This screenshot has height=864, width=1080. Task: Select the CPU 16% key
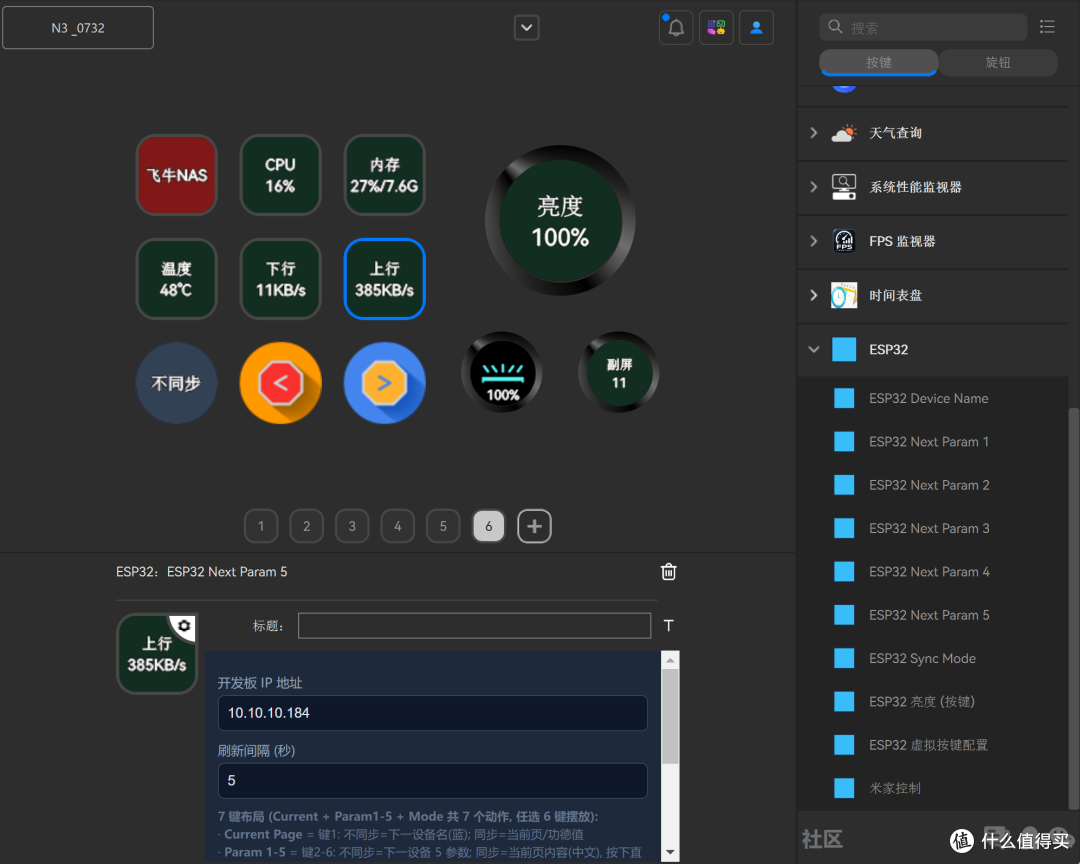pos(280,175)
